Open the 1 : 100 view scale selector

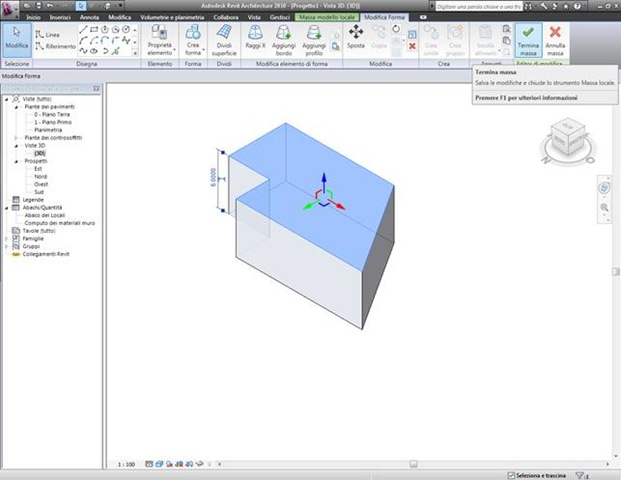coord(126,464)
